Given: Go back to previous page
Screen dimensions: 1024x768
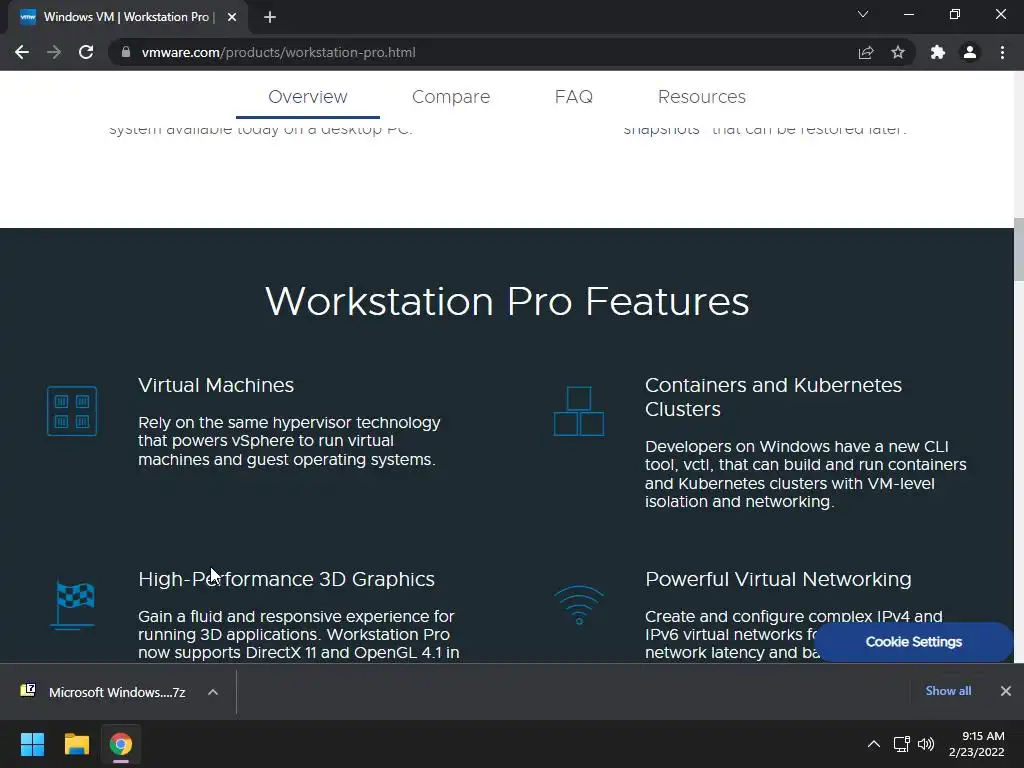Looking at the screenshot, I should click(22, 52).
